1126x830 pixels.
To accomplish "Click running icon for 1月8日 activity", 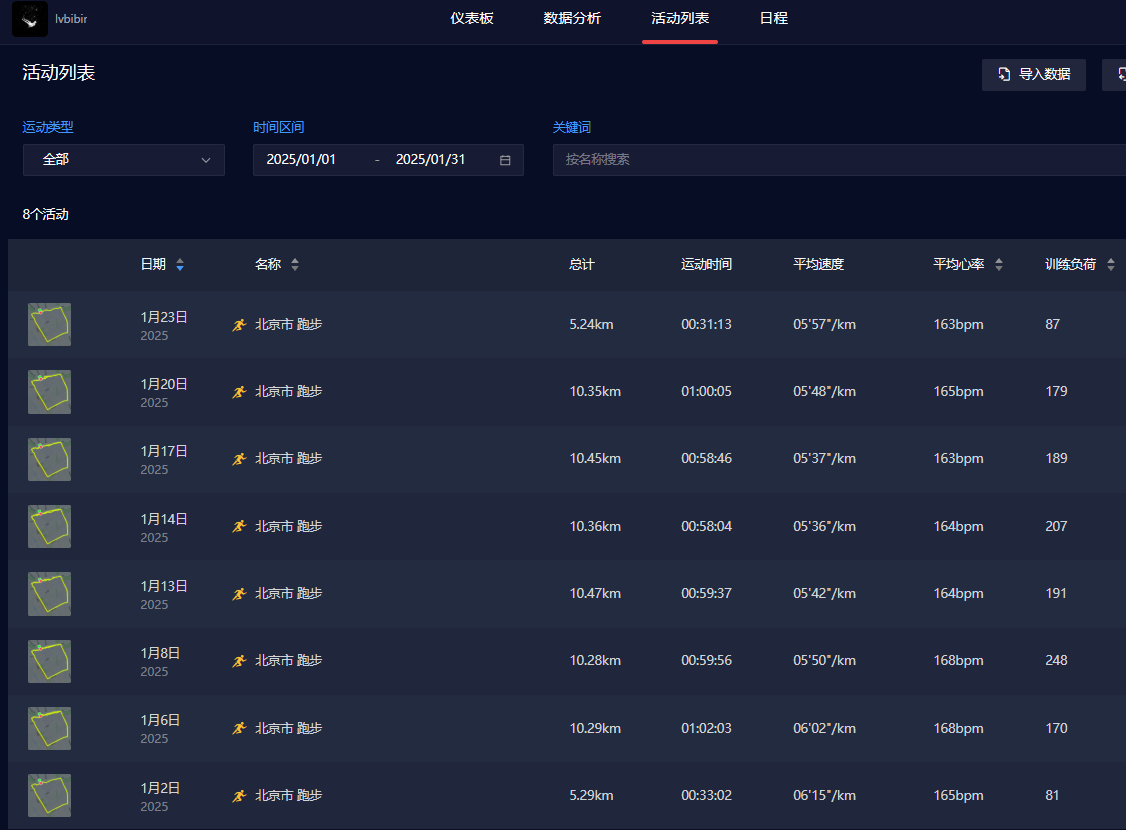I will pyautogui.click(x=239, y=661).
